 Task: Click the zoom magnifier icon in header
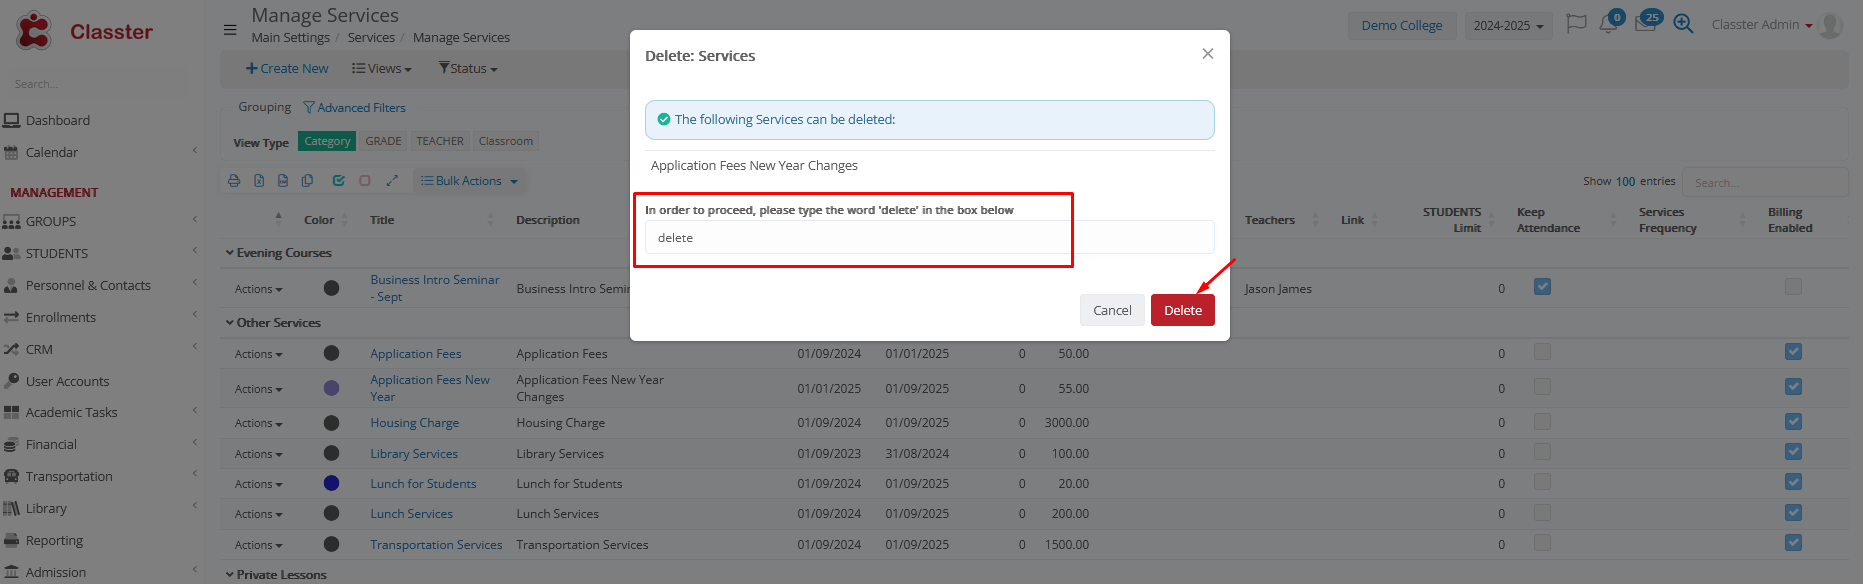pos(1683,24)
